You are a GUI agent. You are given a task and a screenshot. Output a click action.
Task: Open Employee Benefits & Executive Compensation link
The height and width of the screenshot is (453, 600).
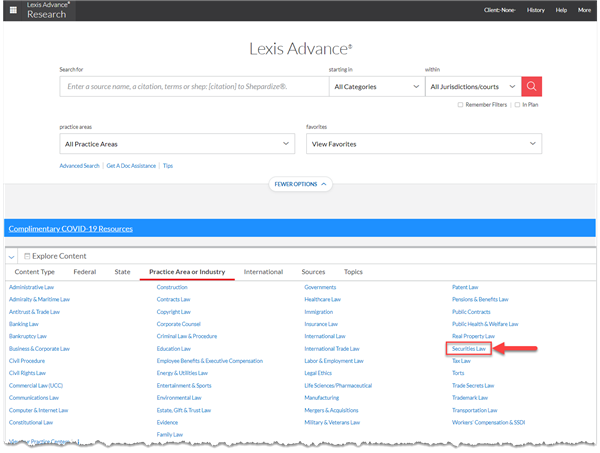click(x=210, y=361)
